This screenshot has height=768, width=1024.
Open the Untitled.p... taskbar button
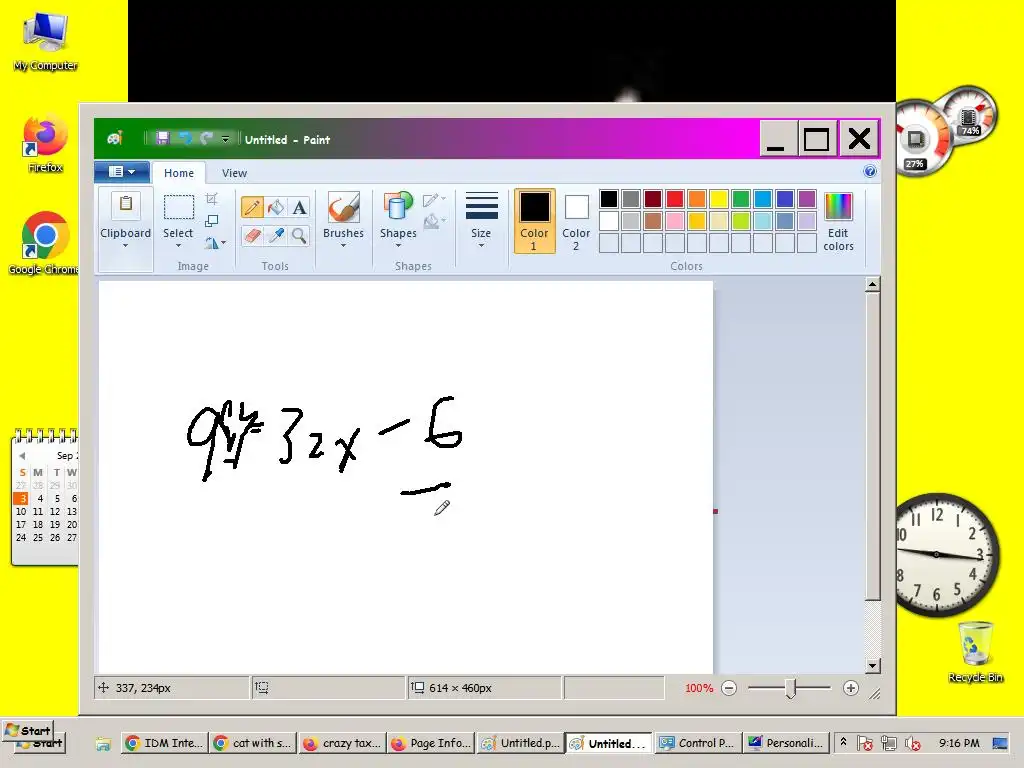(520, 743)
